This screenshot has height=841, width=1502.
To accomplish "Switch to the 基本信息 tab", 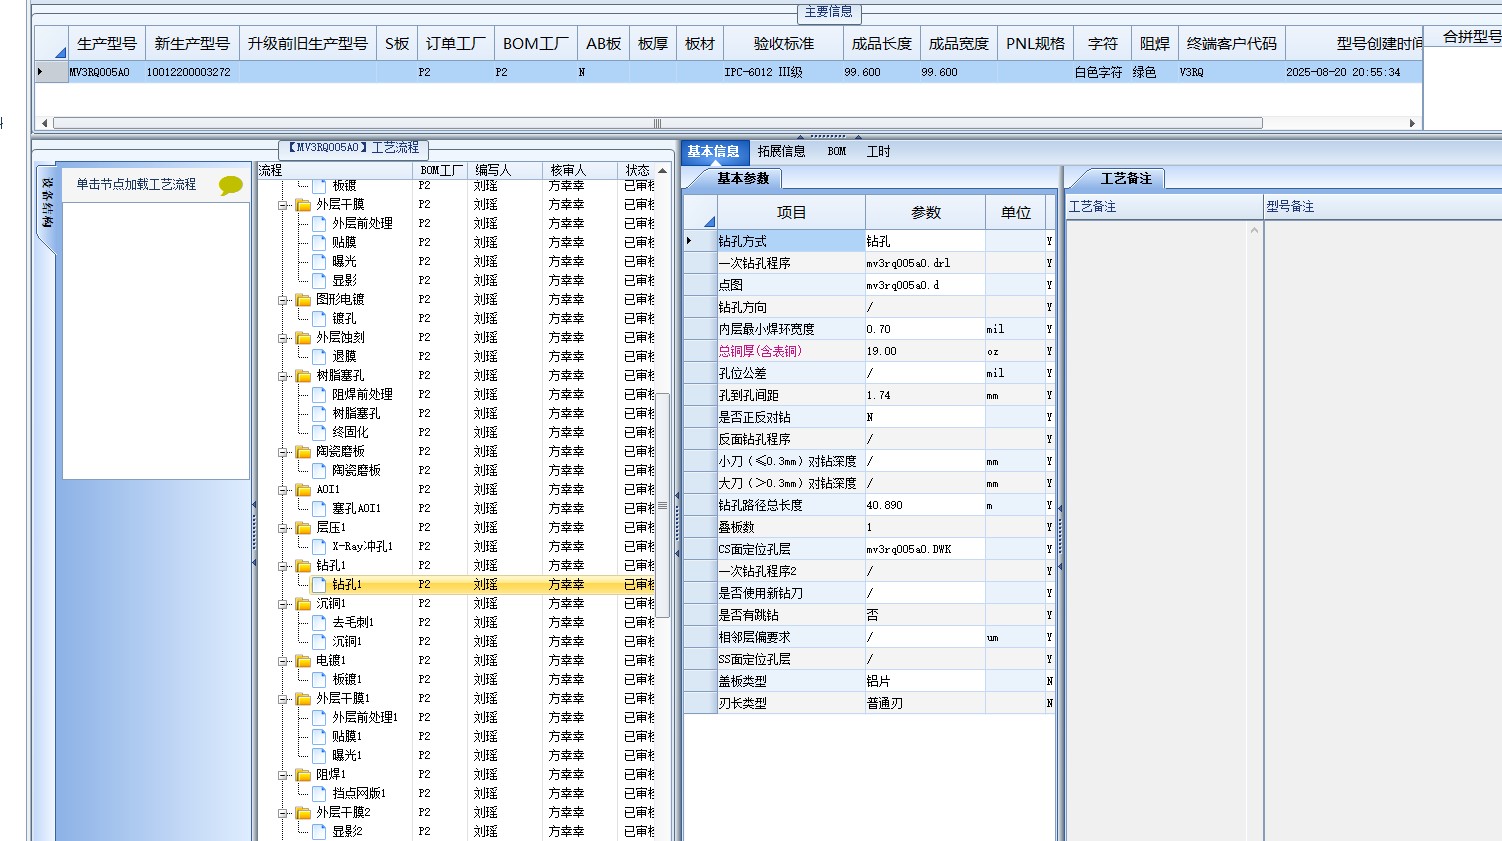I will (713, 152).
